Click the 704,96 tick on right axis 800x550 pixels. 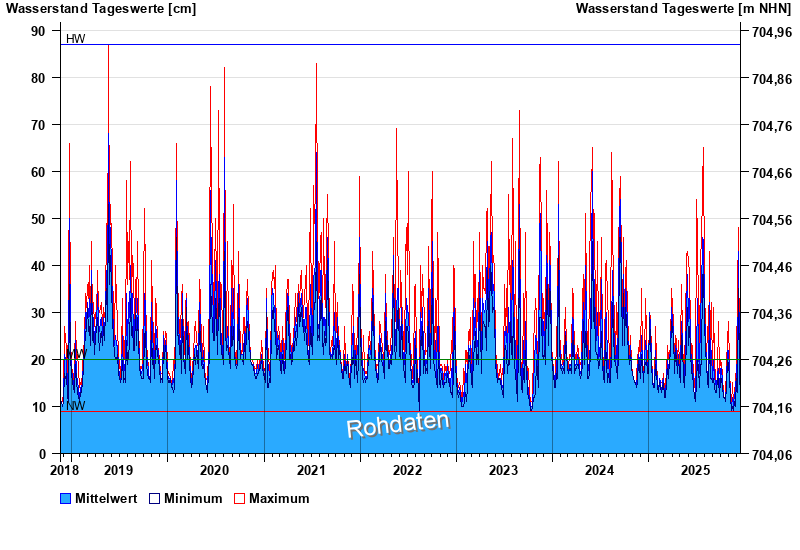tap(771, 31)
